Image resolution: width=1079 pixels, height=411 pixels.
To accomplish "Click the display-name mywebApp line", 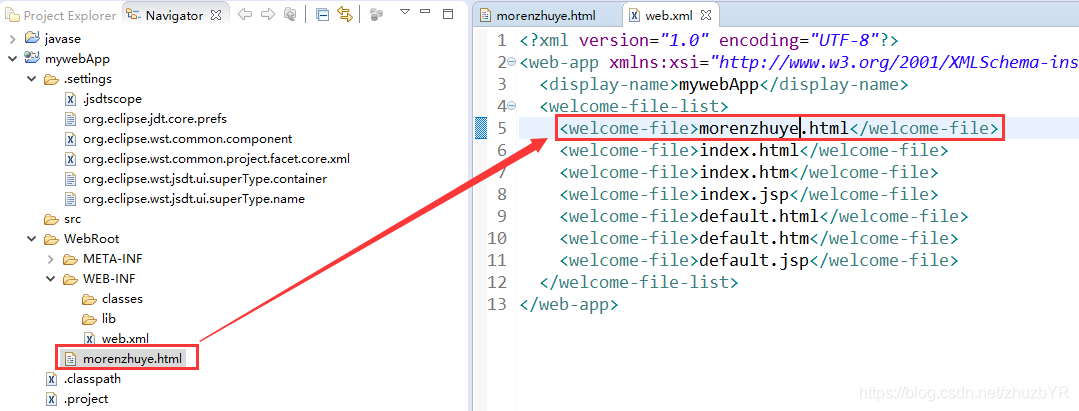I will click(x=724, y=85).
